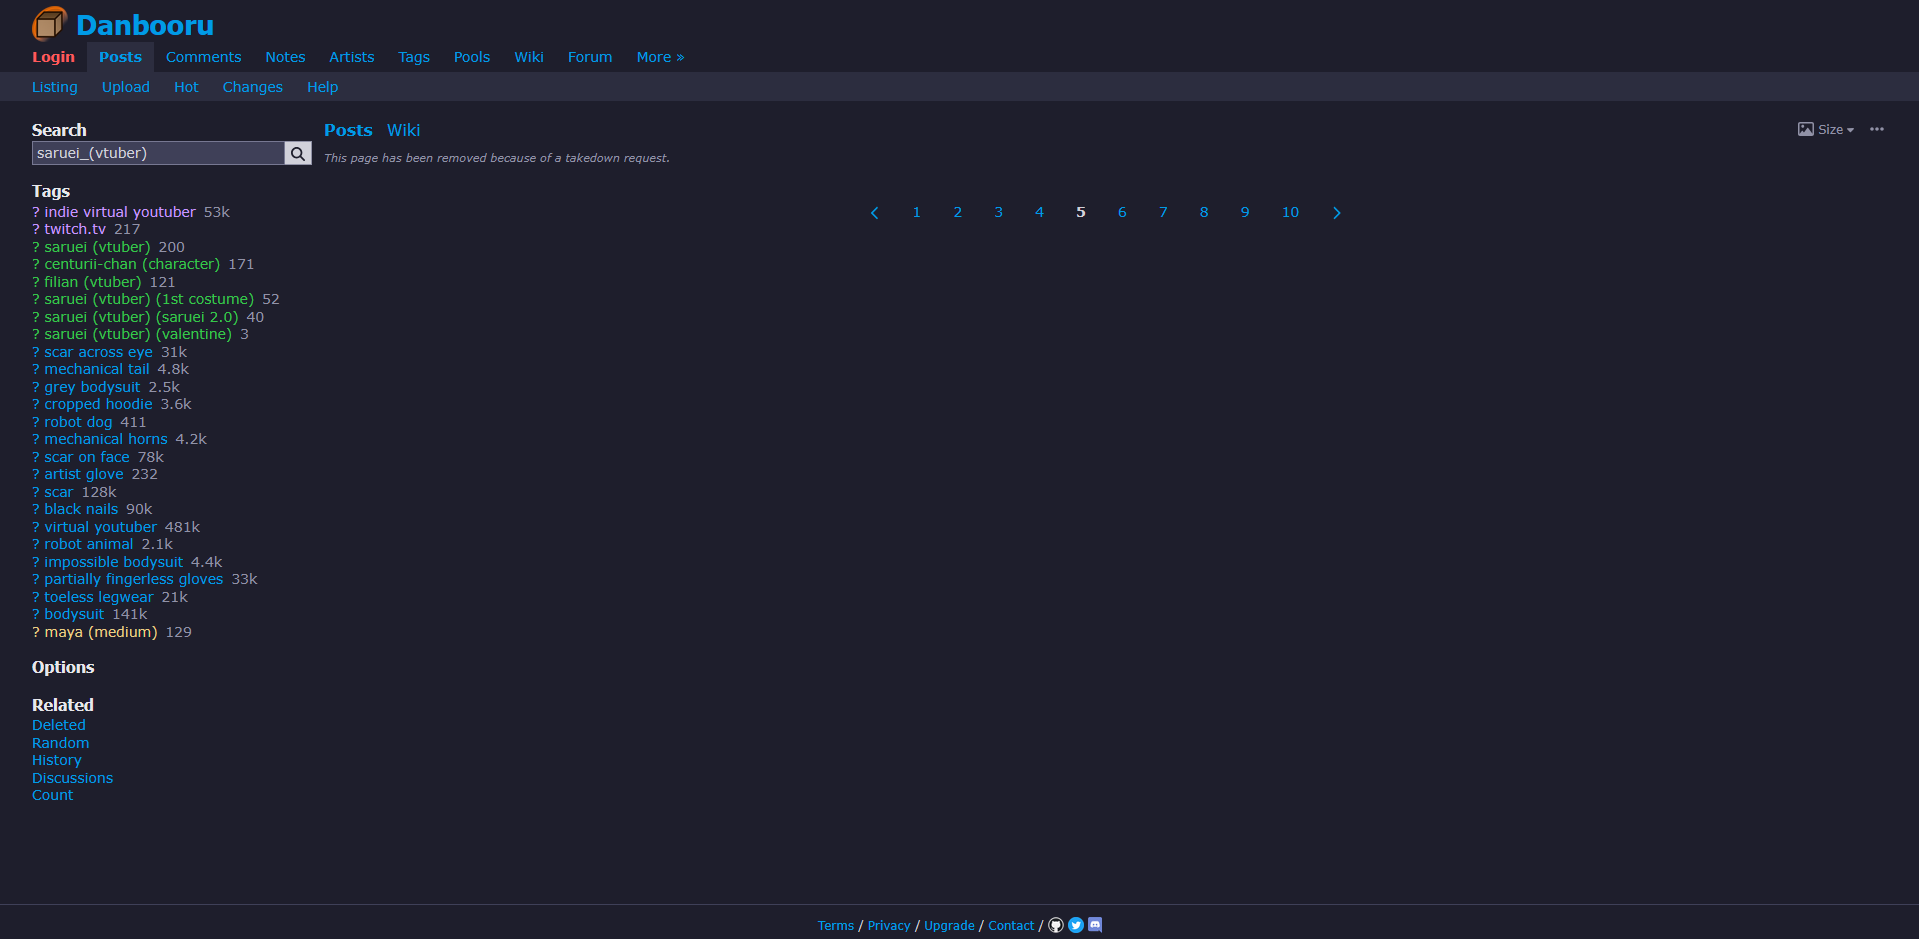
Task: Expand the More » menu
Action: 660,57
